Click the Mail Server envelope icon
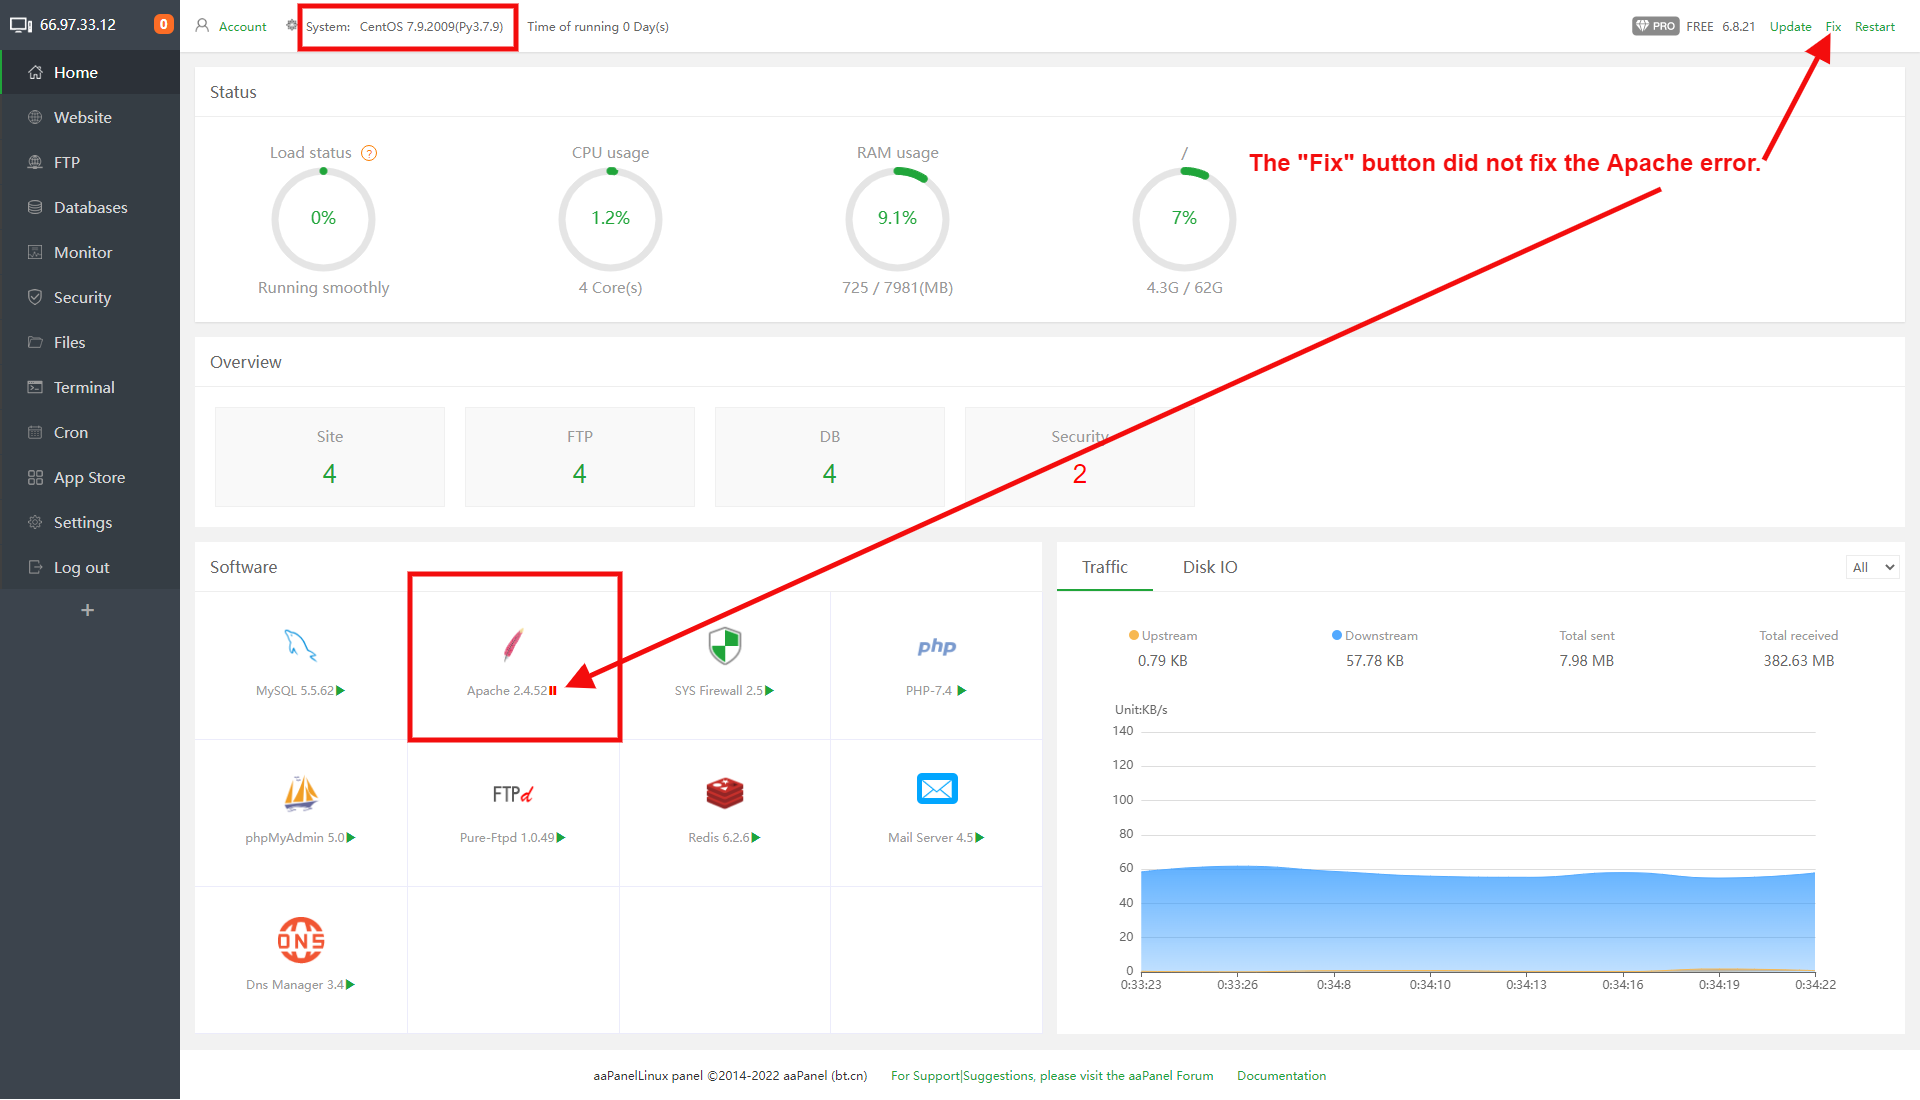The width and height of the screenshot is (1920, 1100). pos(936,789)
